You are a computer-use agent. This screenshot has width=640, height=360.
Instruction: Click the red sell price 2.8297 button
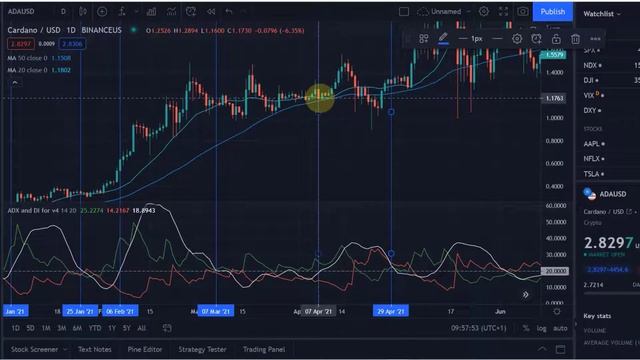(x=20, y=44)
